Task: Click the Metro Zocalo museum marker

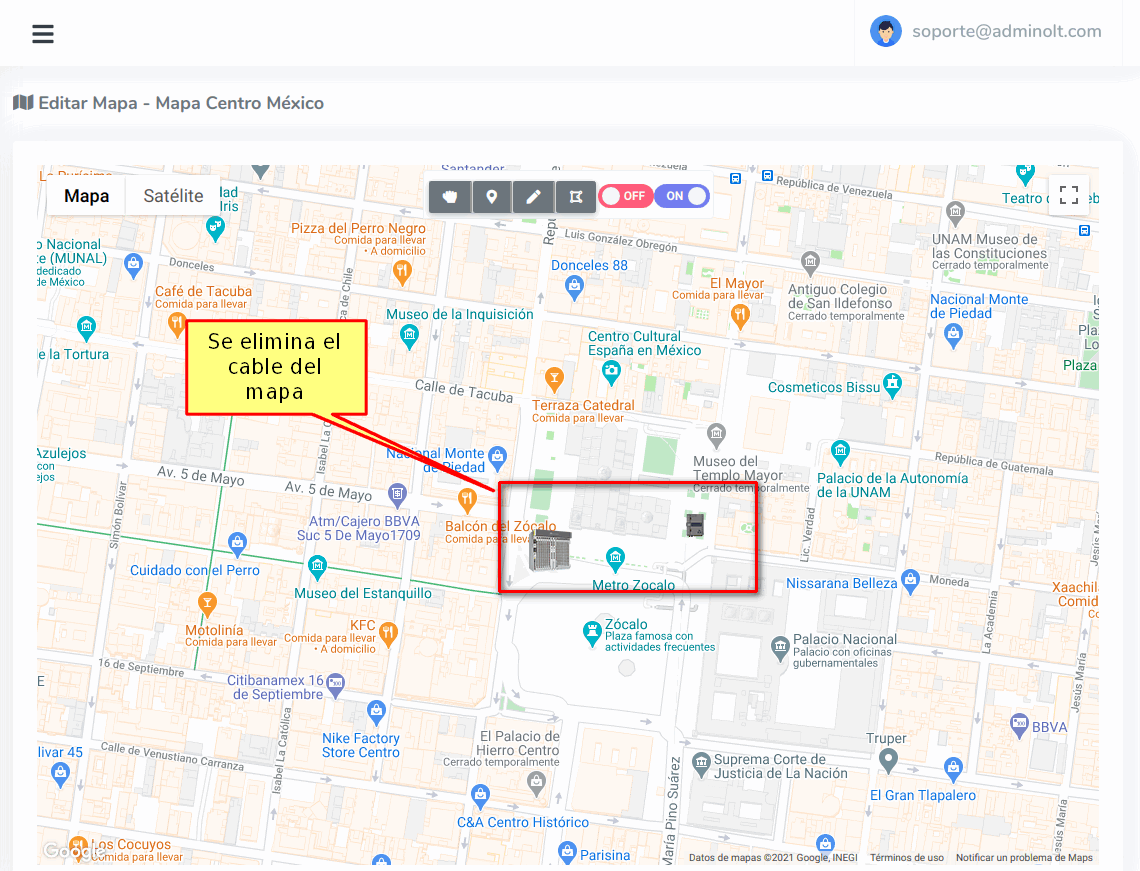Action: pyautogui.click(x=616, y=558)
